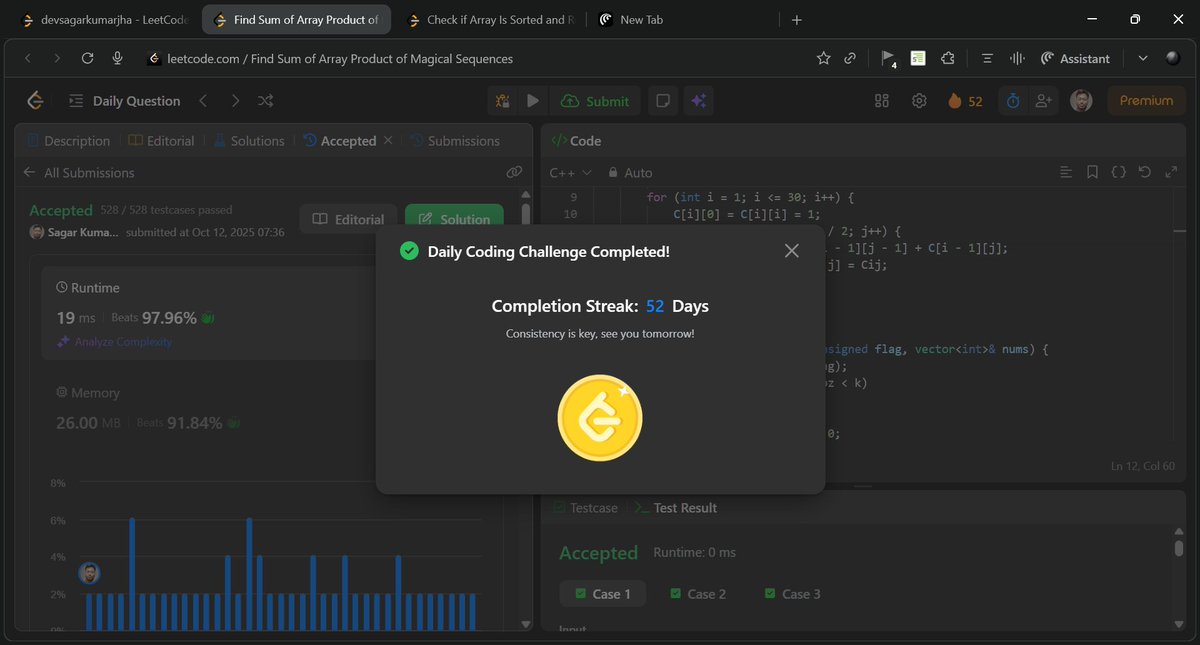Screen dimensions: 1200x645
Task: Open the Assistant panel
Action: click(1075, 59)
